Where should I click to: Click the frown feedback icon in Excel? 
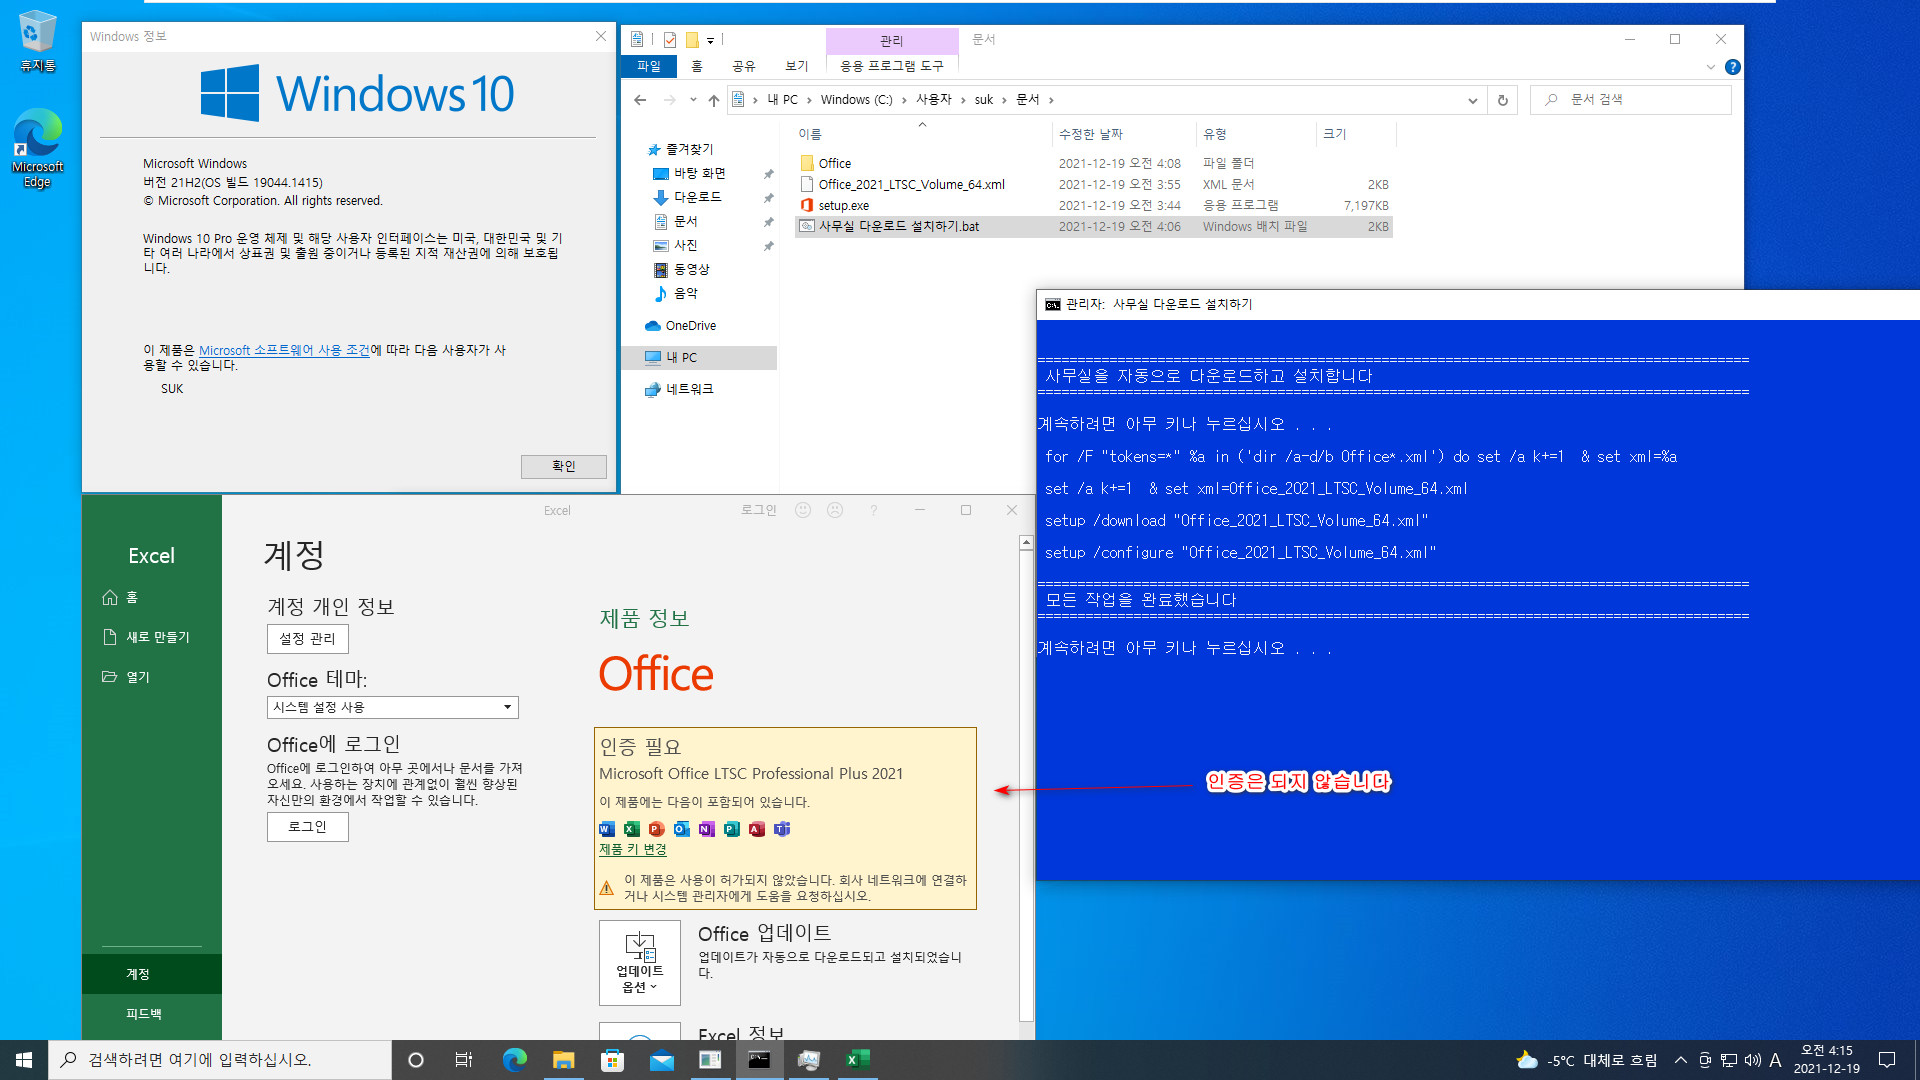(835, 510)
